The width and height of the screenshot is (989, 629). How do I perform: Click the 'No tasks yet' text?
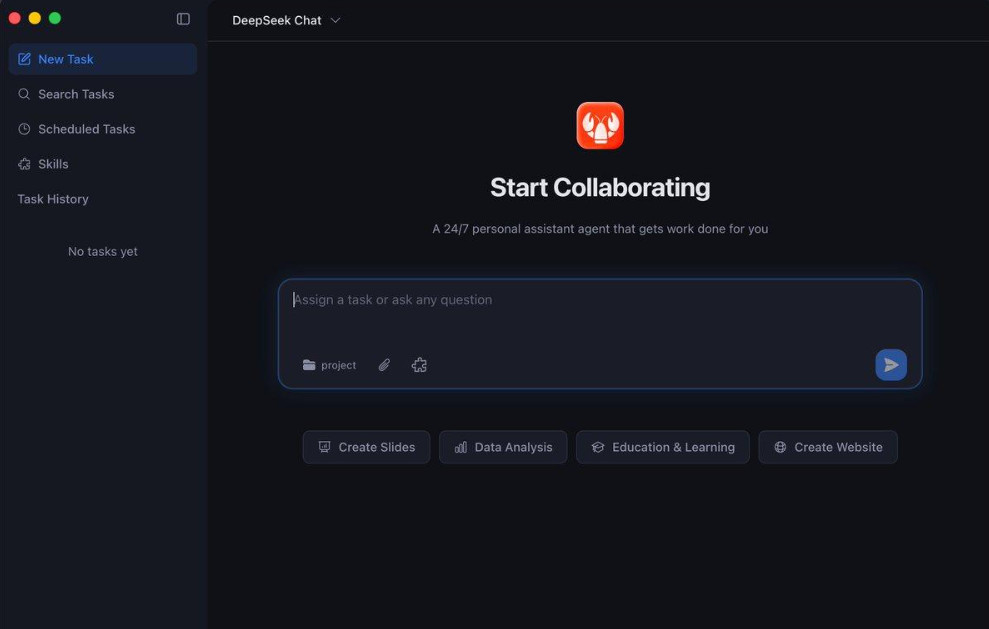103,251
